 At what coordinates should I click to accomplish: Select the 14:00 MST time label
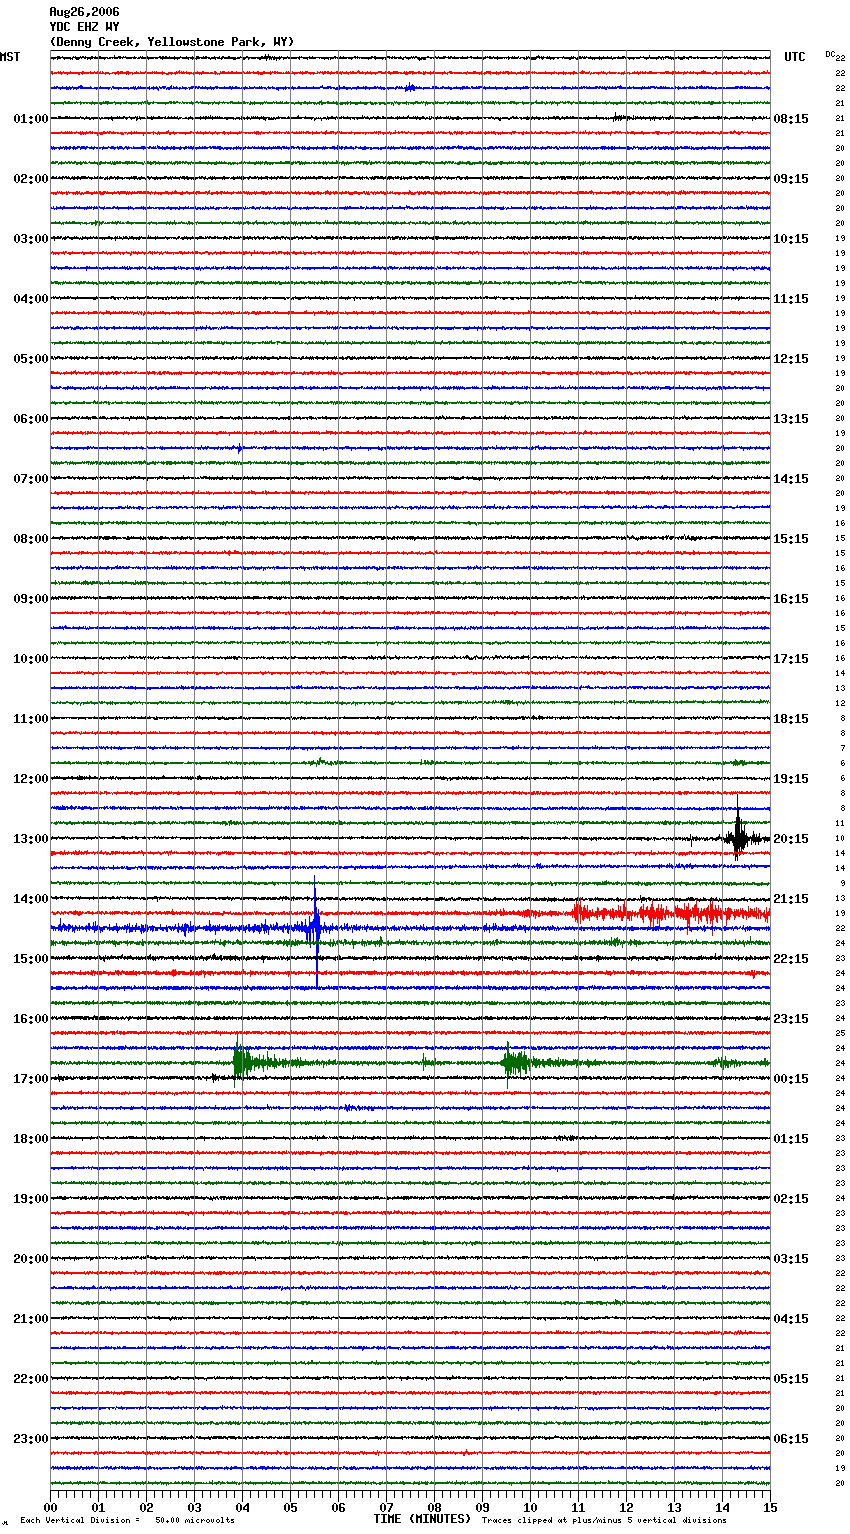click(31, 899)
